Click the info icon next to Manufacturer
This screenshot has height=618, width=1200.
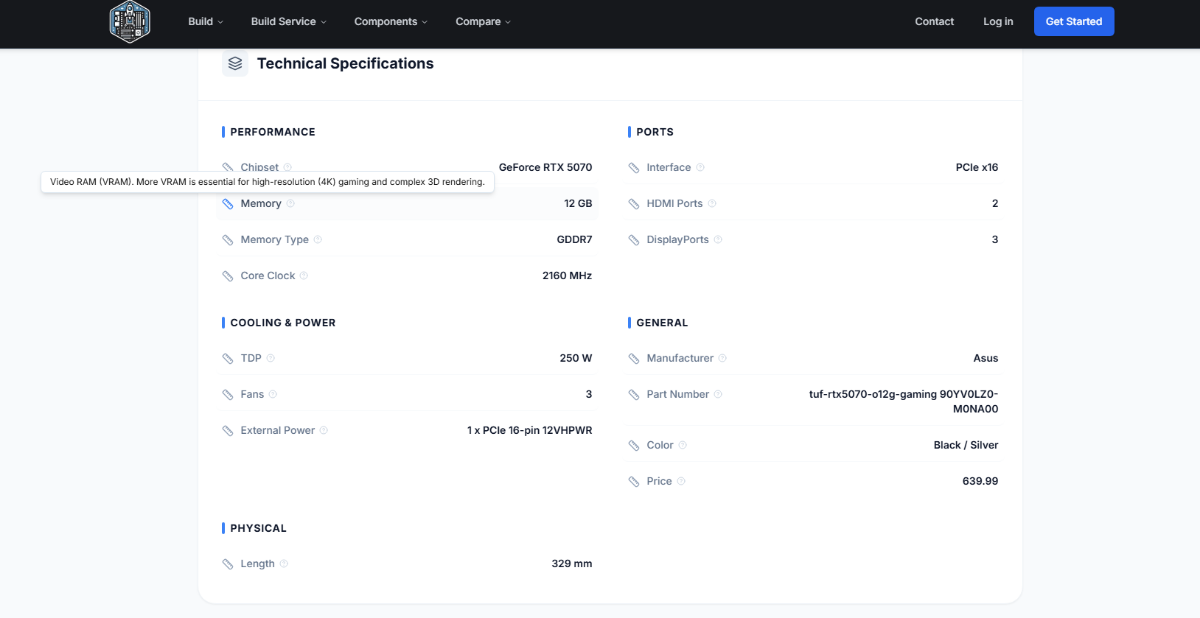[x=723, y=358]
